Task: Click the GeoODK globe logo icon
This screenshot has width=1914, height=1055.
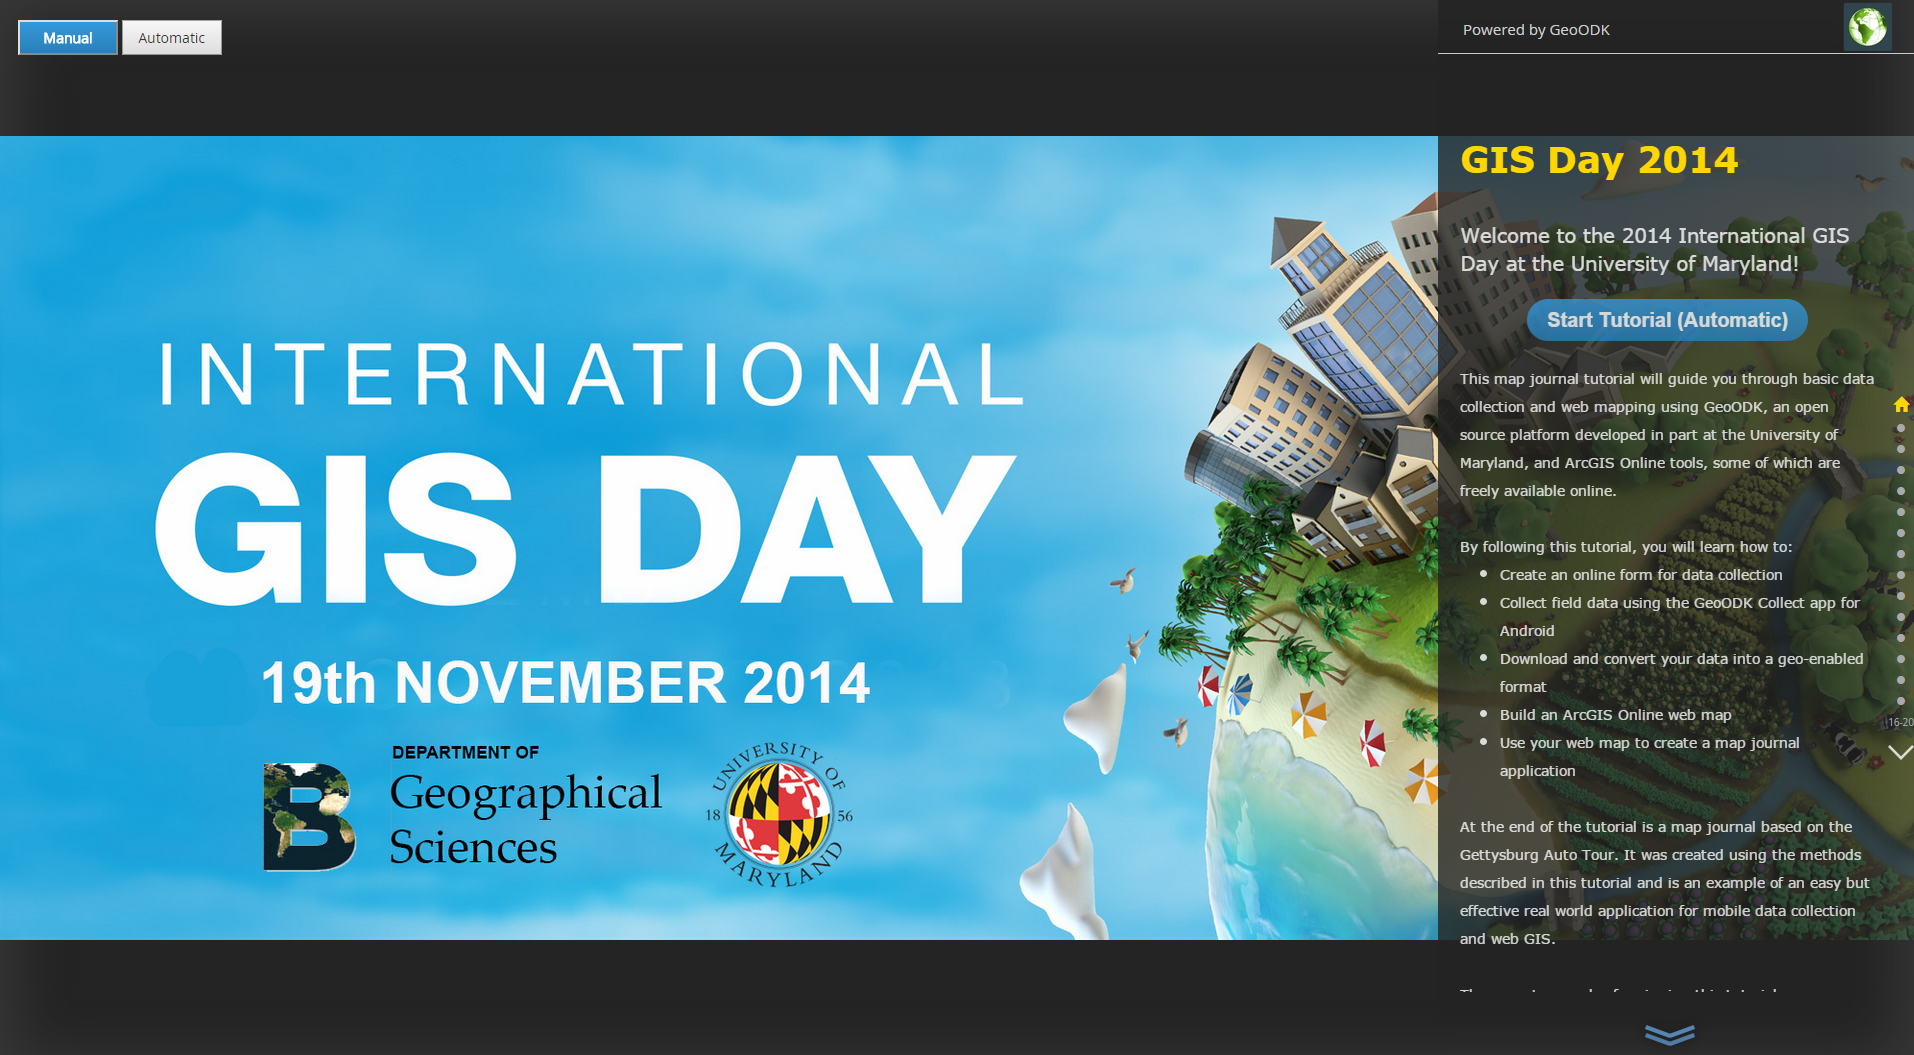Action: [1867, 27]
